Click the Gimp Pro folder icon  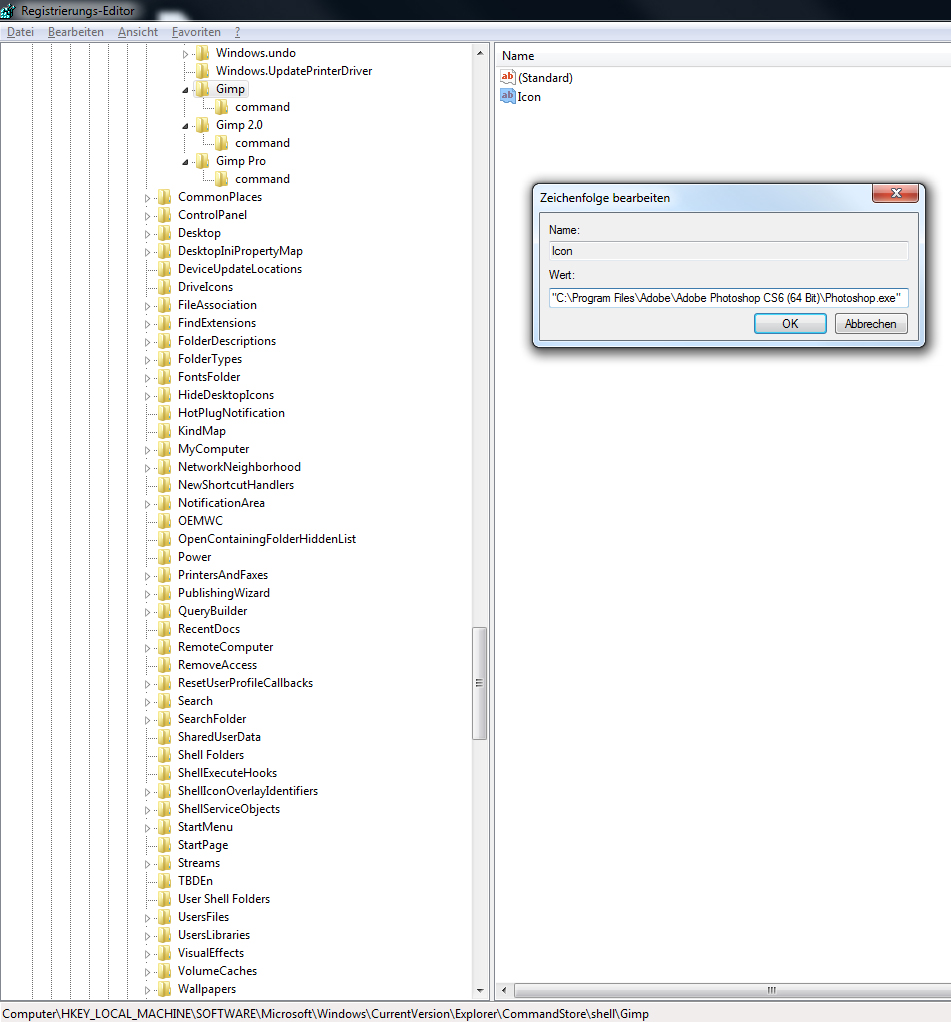(203, 160)
